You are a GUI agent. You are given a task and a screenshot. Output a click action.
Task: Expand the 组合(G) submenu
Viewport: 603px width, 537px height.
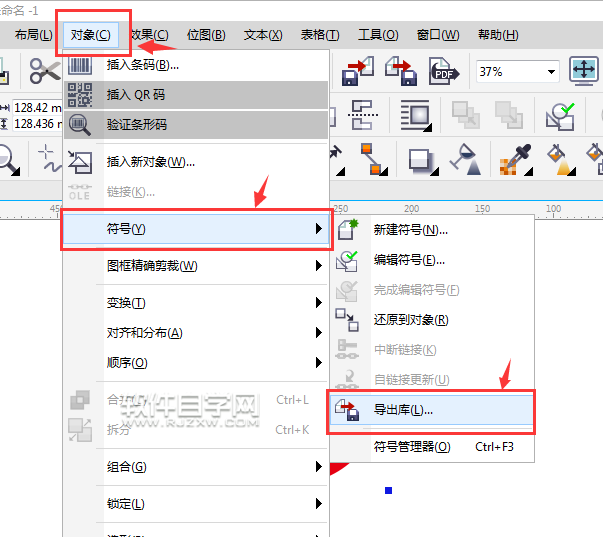point(196,467)
